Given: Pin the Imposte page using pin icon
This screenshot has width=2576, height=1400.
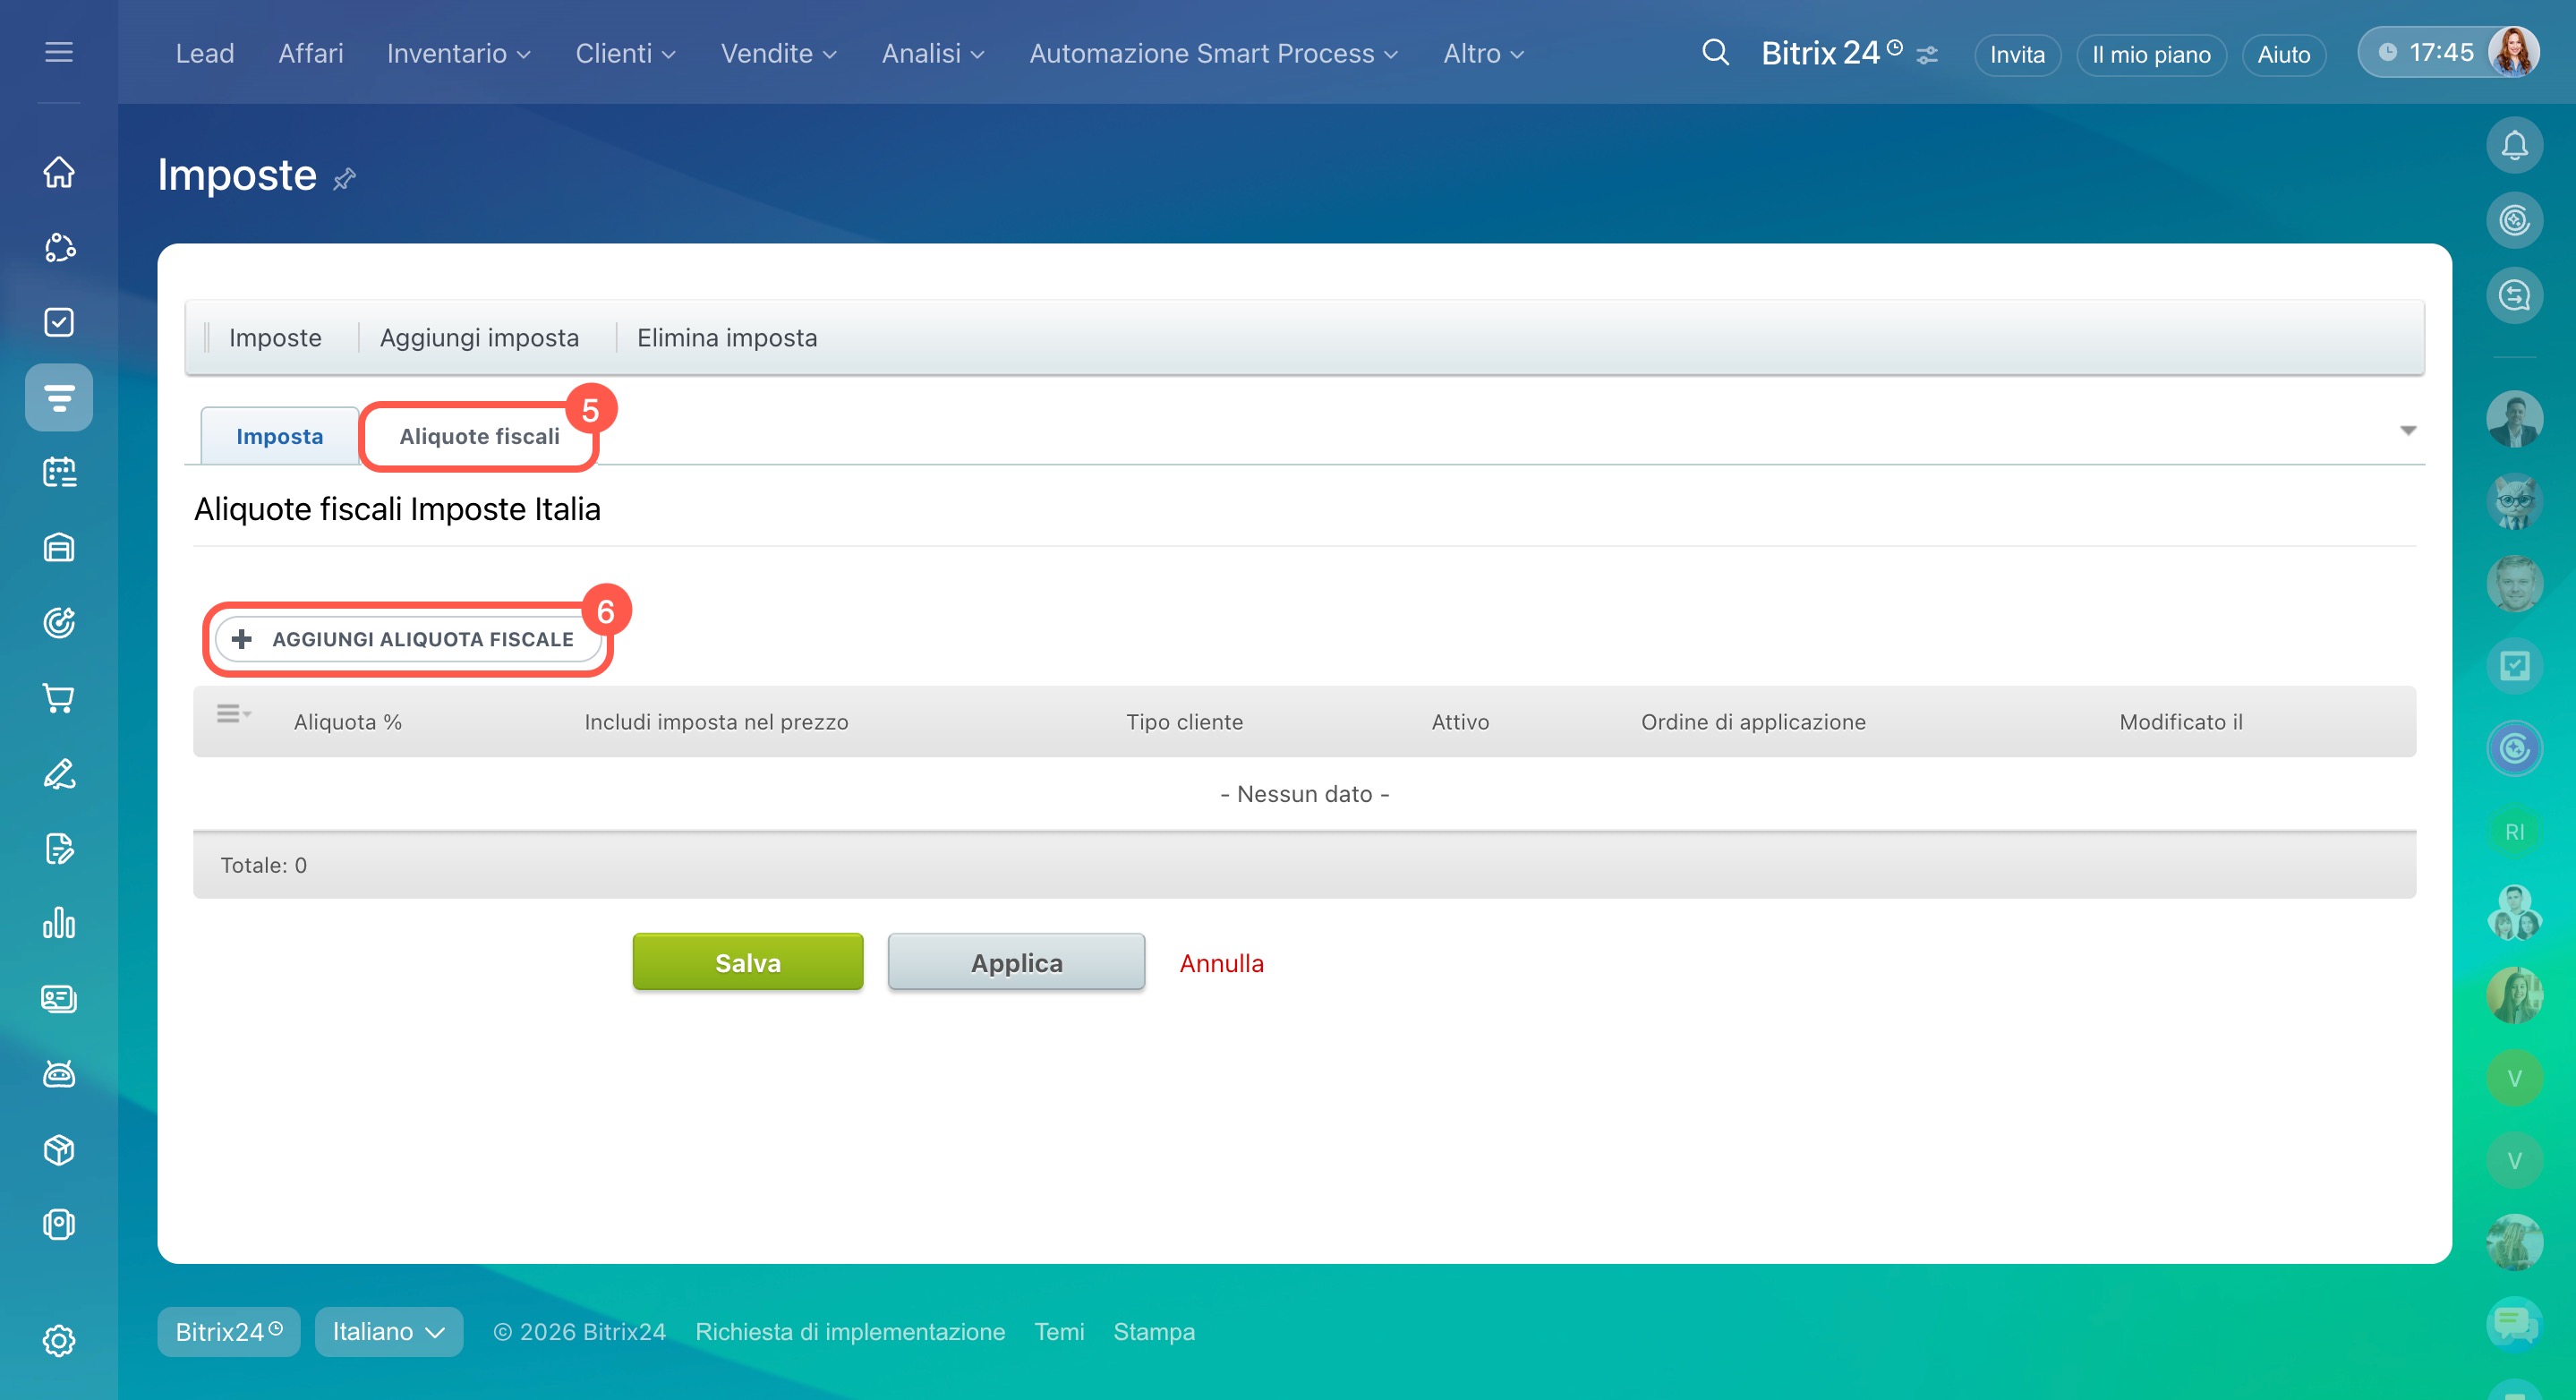Looking at the screenshot, I should pos(344,179).
